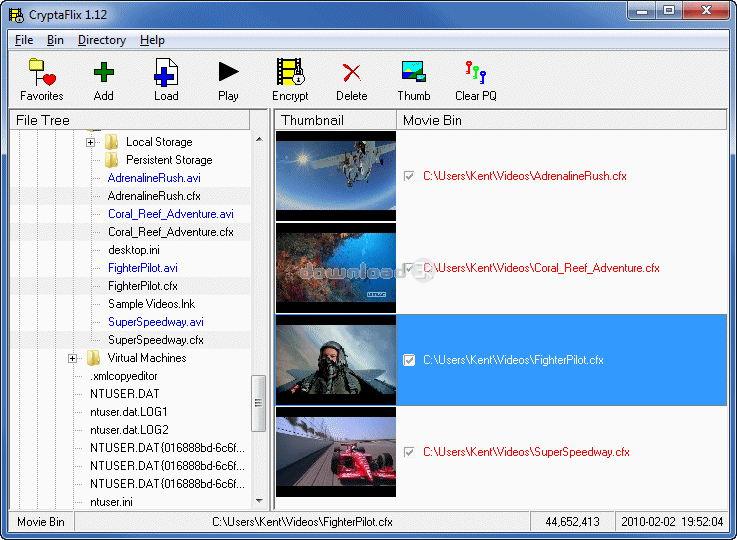
Task: Click the green Add plus icon
Action: 103,72
